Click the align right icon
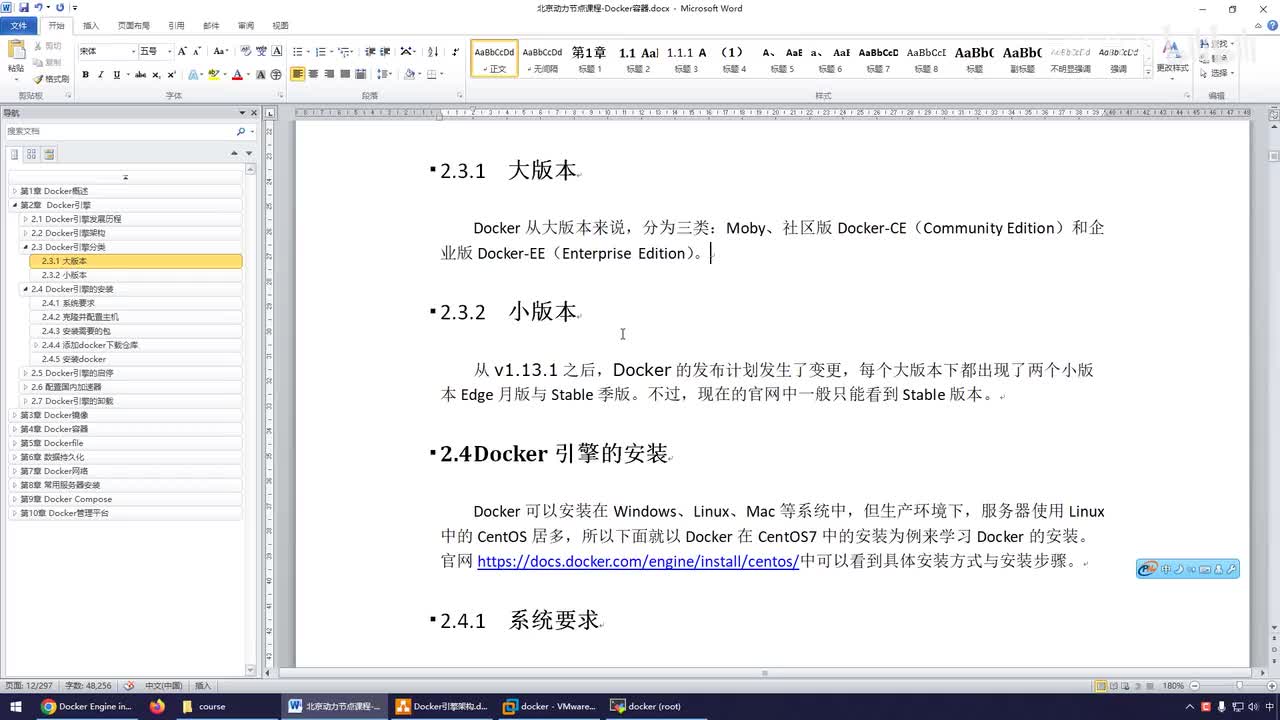Image resolution: width=1280 pixels, height=720 pixels. pos(329,74)
